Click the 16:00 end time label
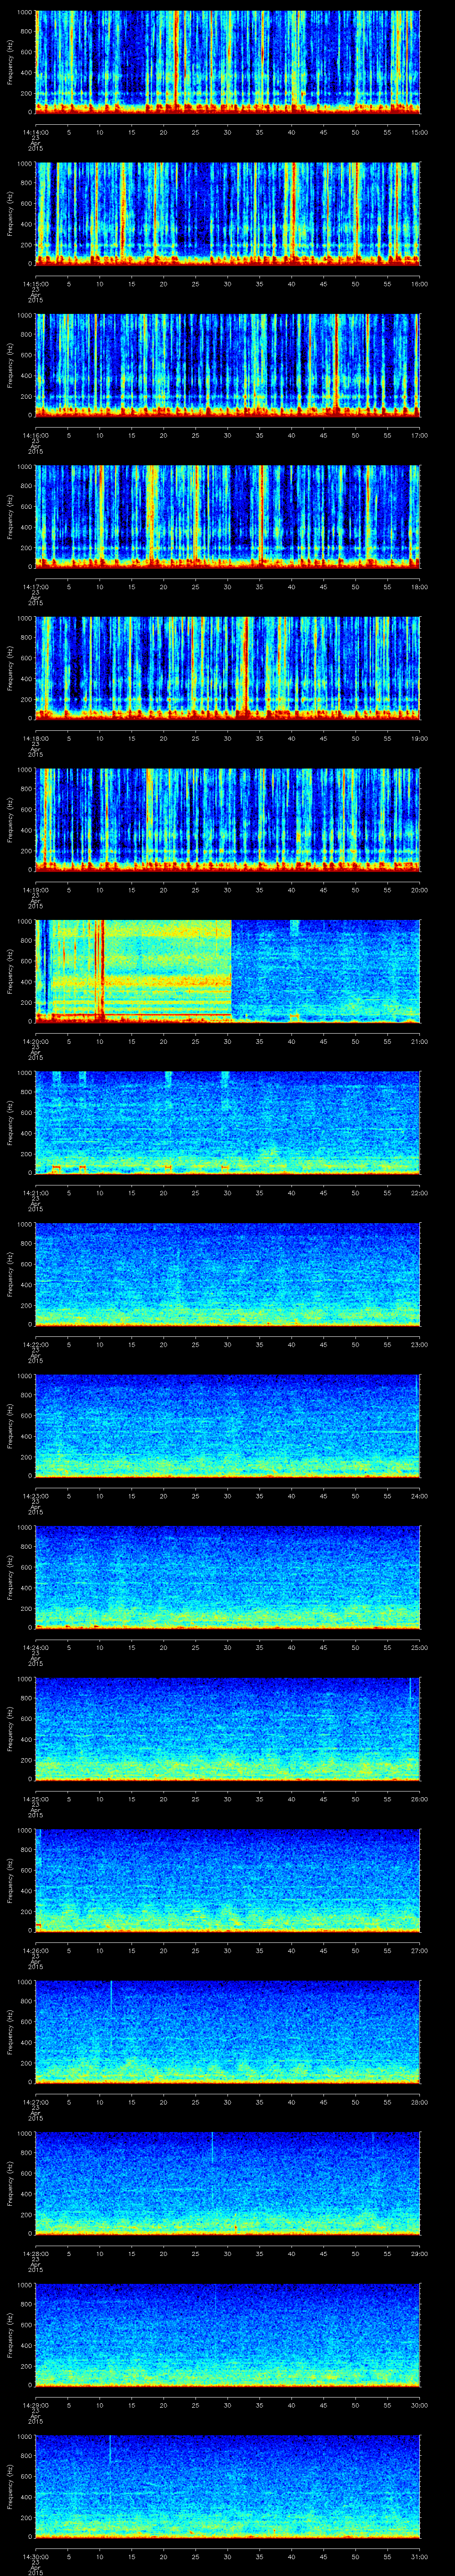Screen dimensions: 455x2576 (x=419, y=284)
